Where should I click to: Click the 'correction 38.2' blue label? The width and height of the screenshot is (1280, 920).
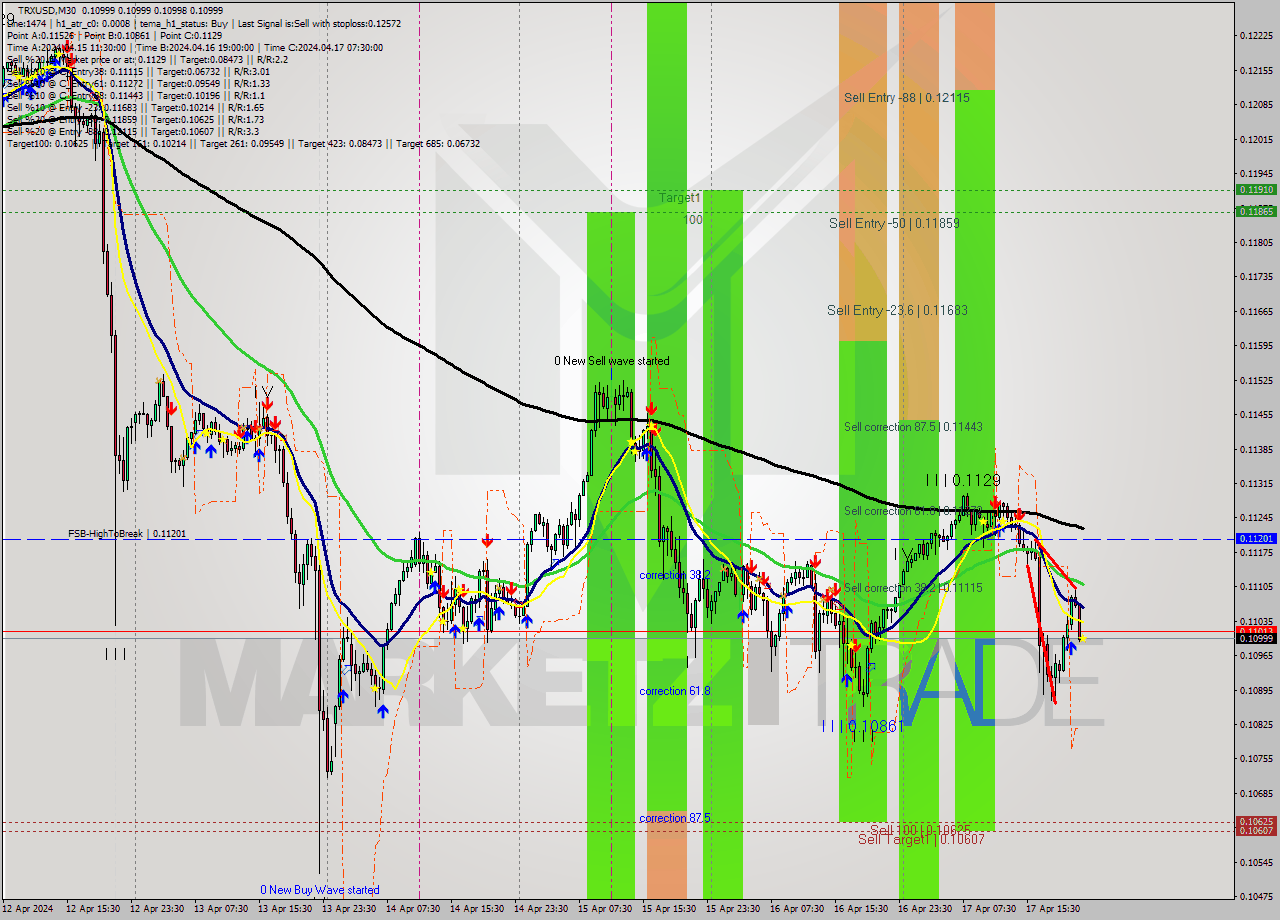pyautogui.click(x=675, y=576)
